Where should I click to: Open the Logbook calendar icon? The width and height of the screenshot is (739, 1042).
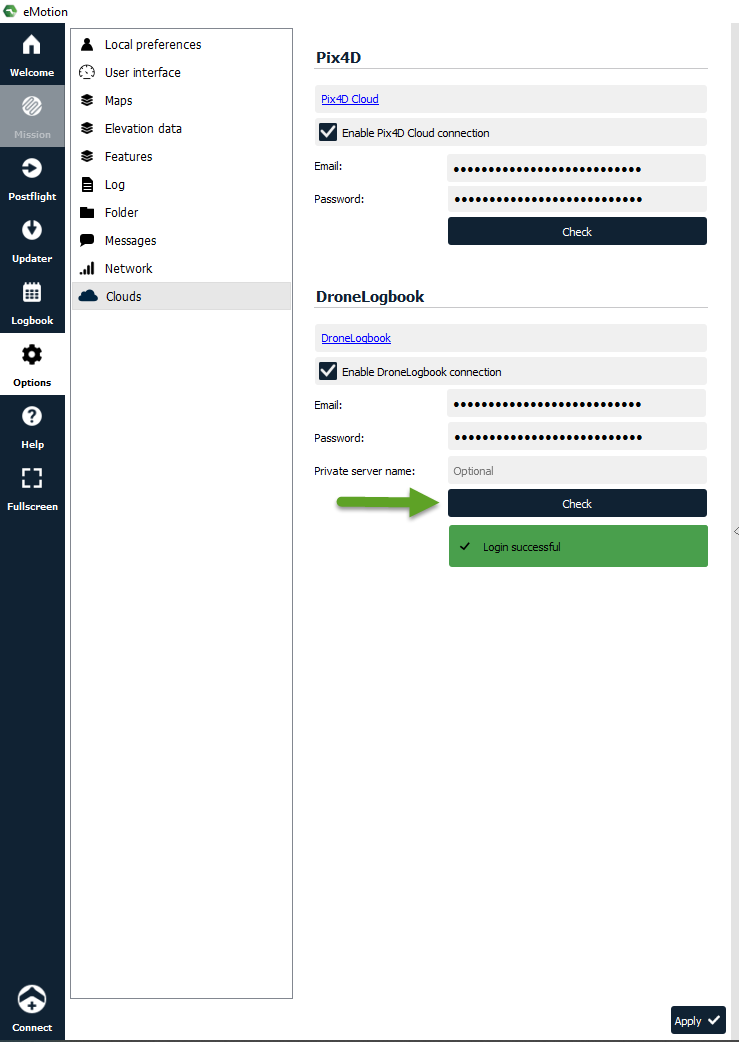click(32, 292)
